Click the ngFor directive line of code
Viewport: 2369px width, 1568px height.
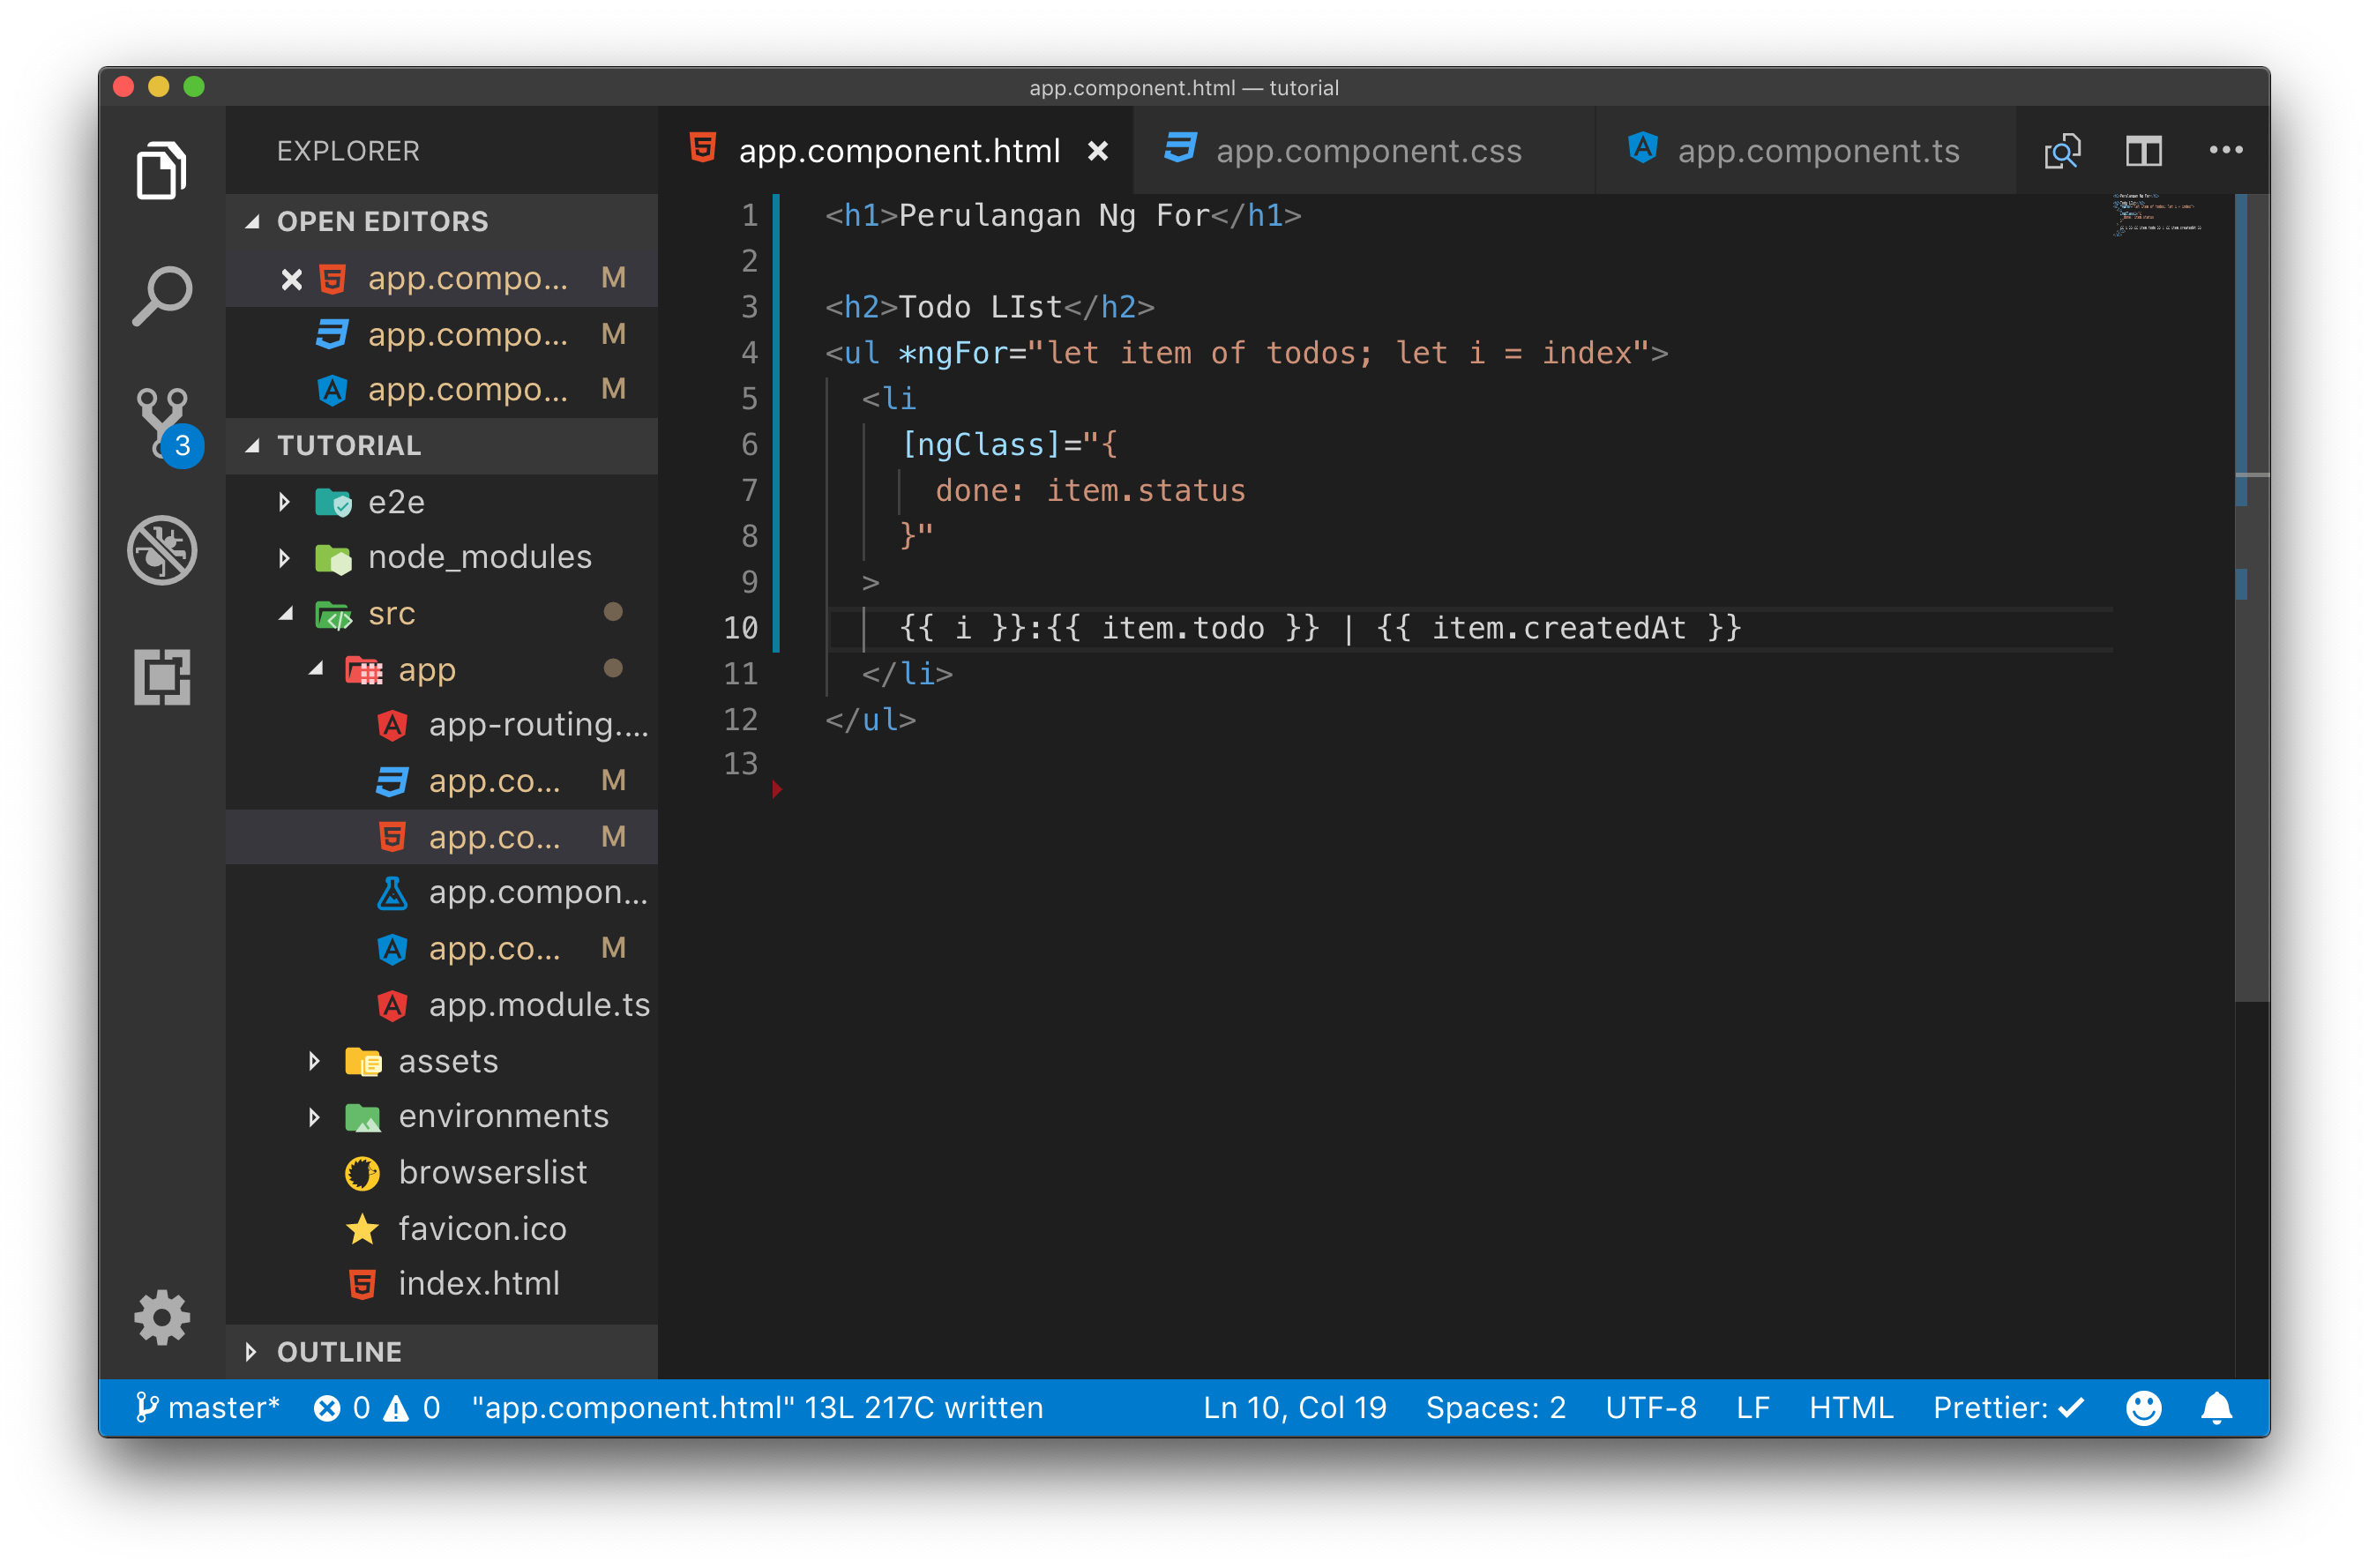pos(1246,353)
